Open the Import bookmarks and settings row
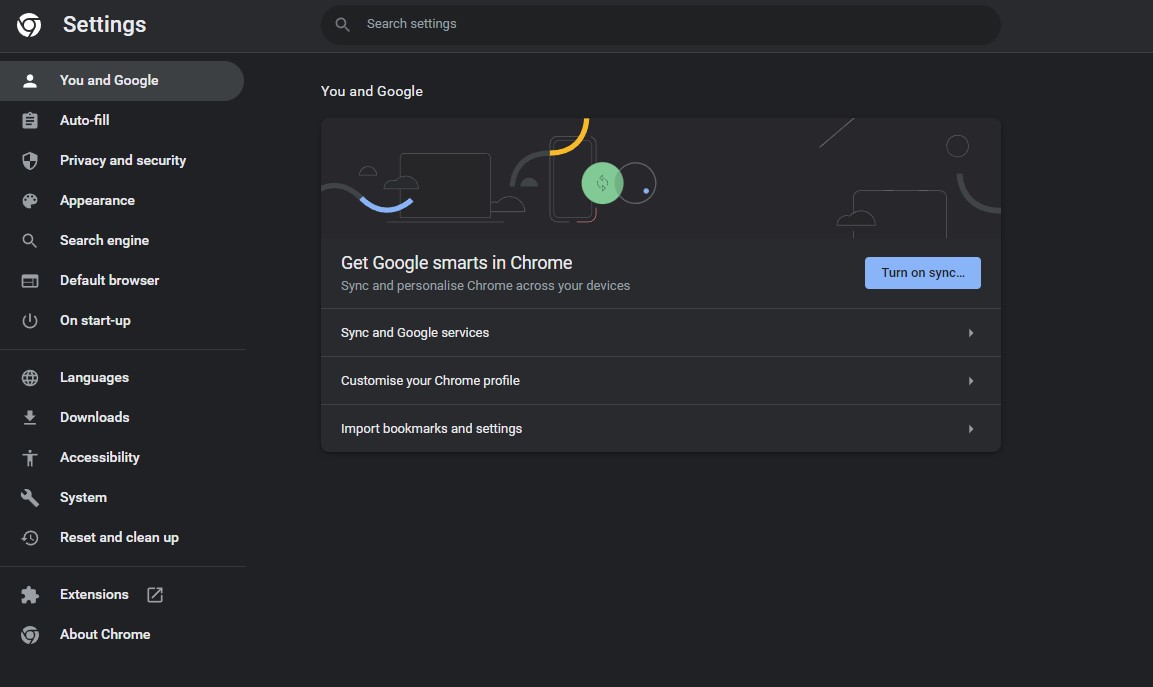This screenshot has width=1153, height=687. [660, 429]
